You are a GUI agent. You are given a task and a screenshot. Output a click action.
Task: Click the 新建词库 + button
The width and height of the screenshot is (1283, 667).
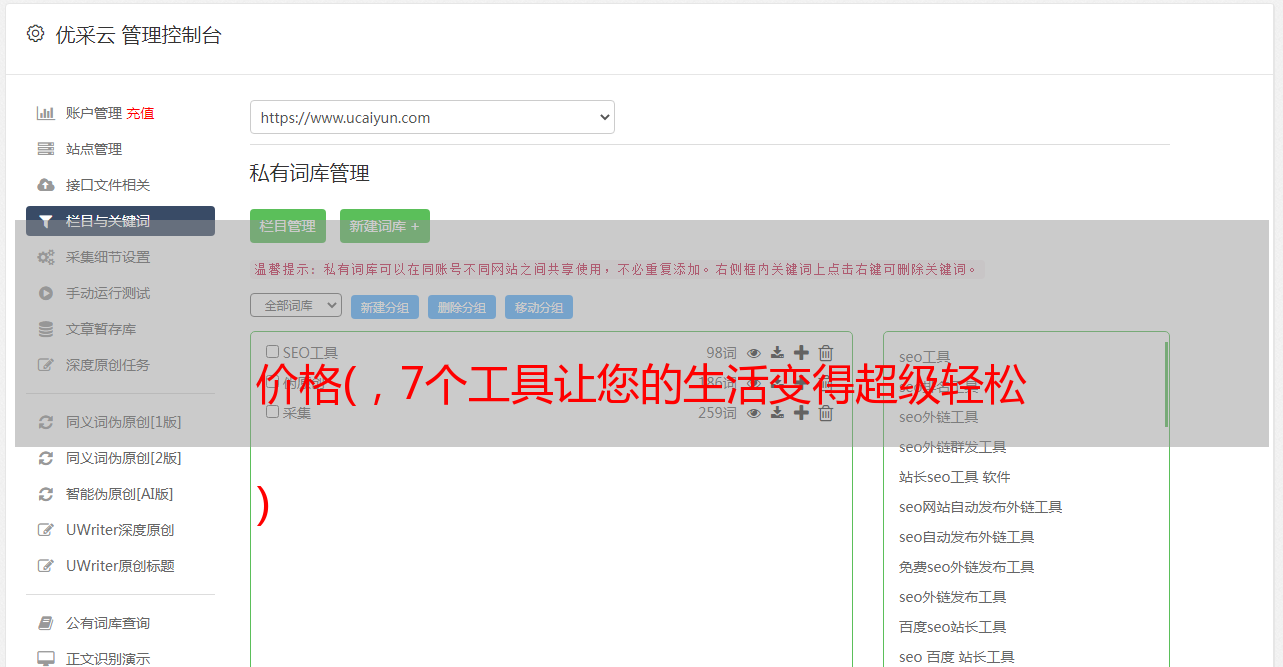[x=385, y=226]
